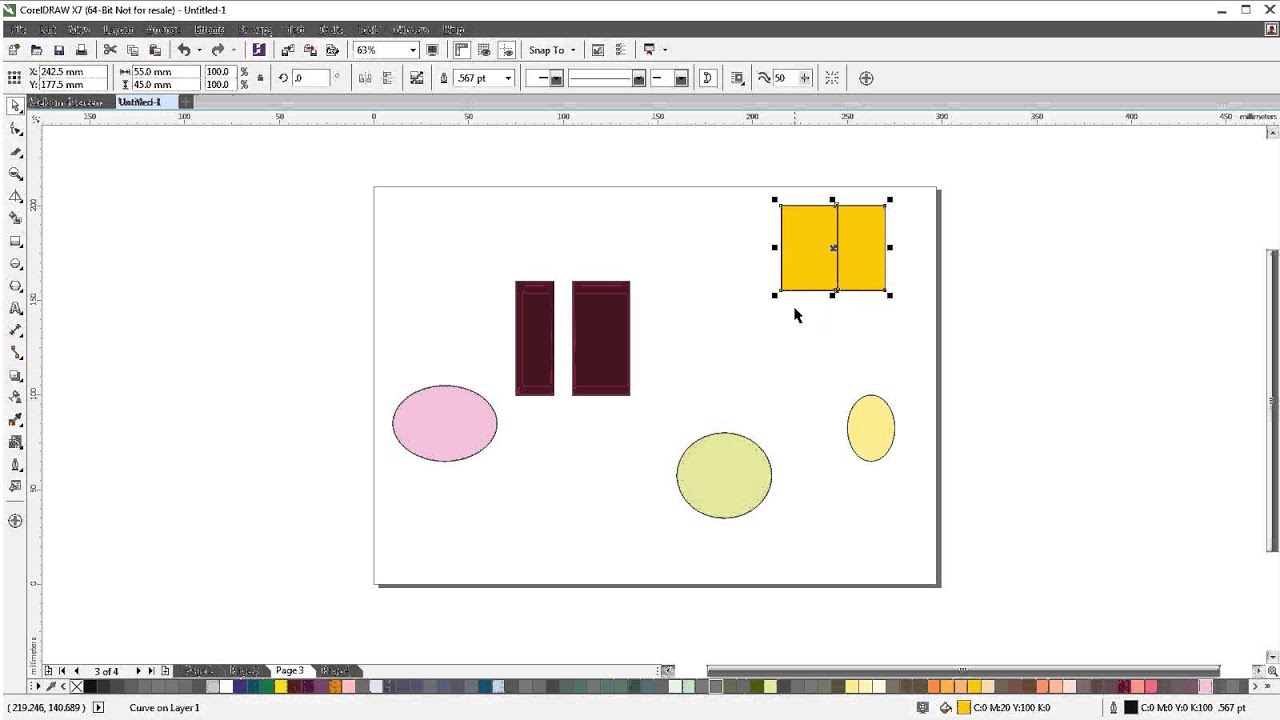
Task: Click the Export icon
Action: pos(310,50)
